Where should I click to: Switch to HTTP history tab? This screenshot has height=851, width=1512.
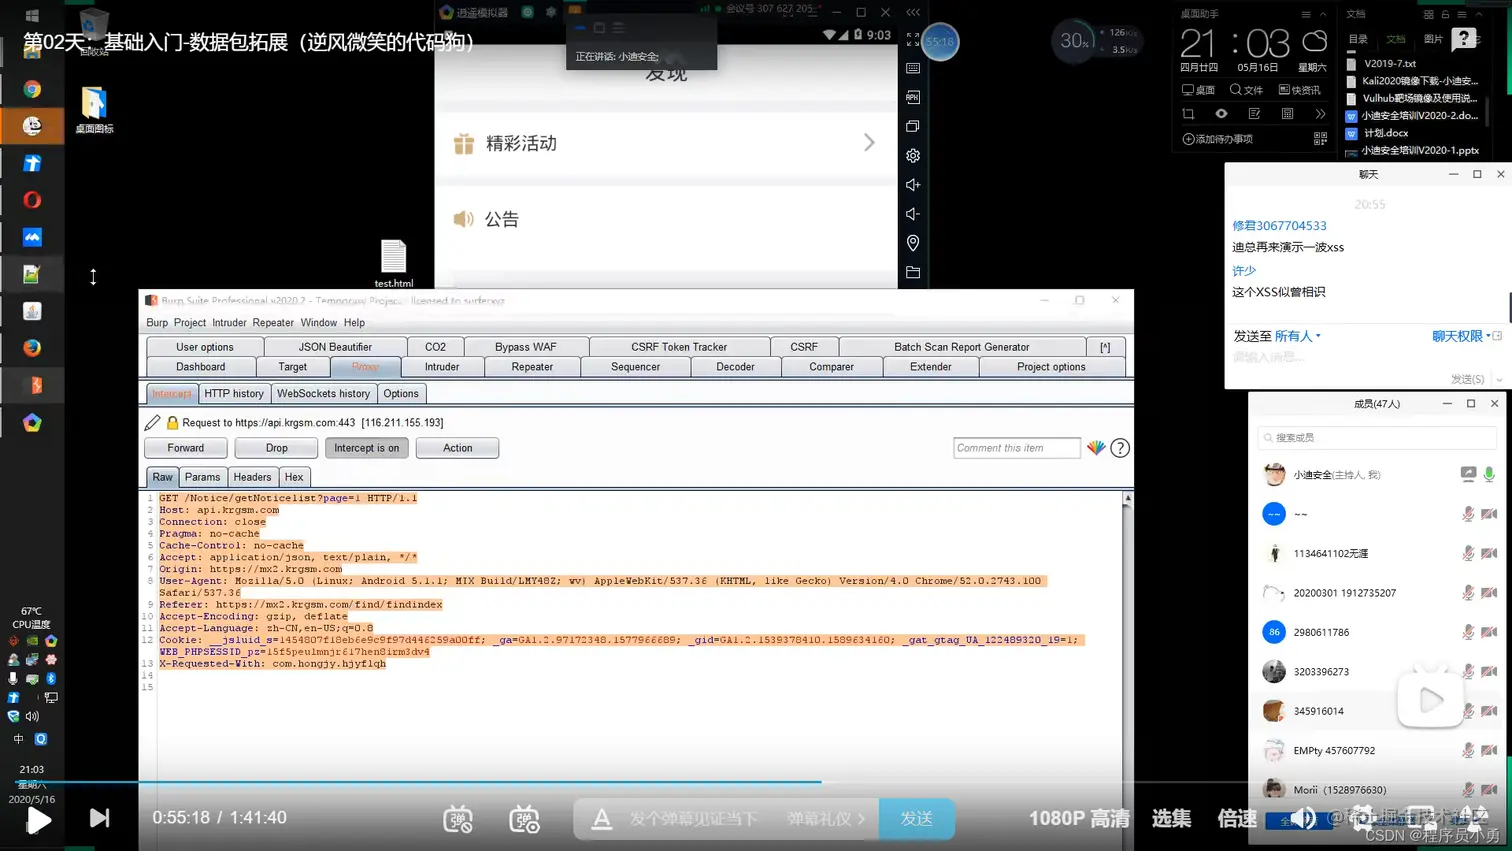(234, 394)
